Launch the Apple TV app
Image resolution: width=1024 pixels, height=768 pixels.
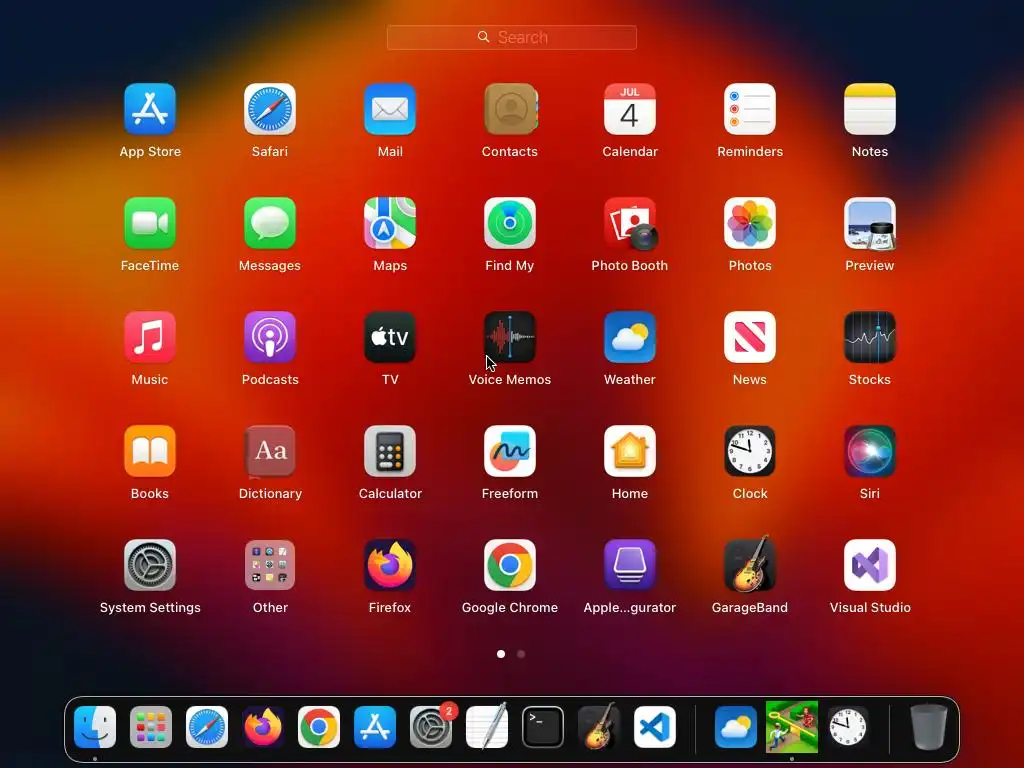click(390, 337)
